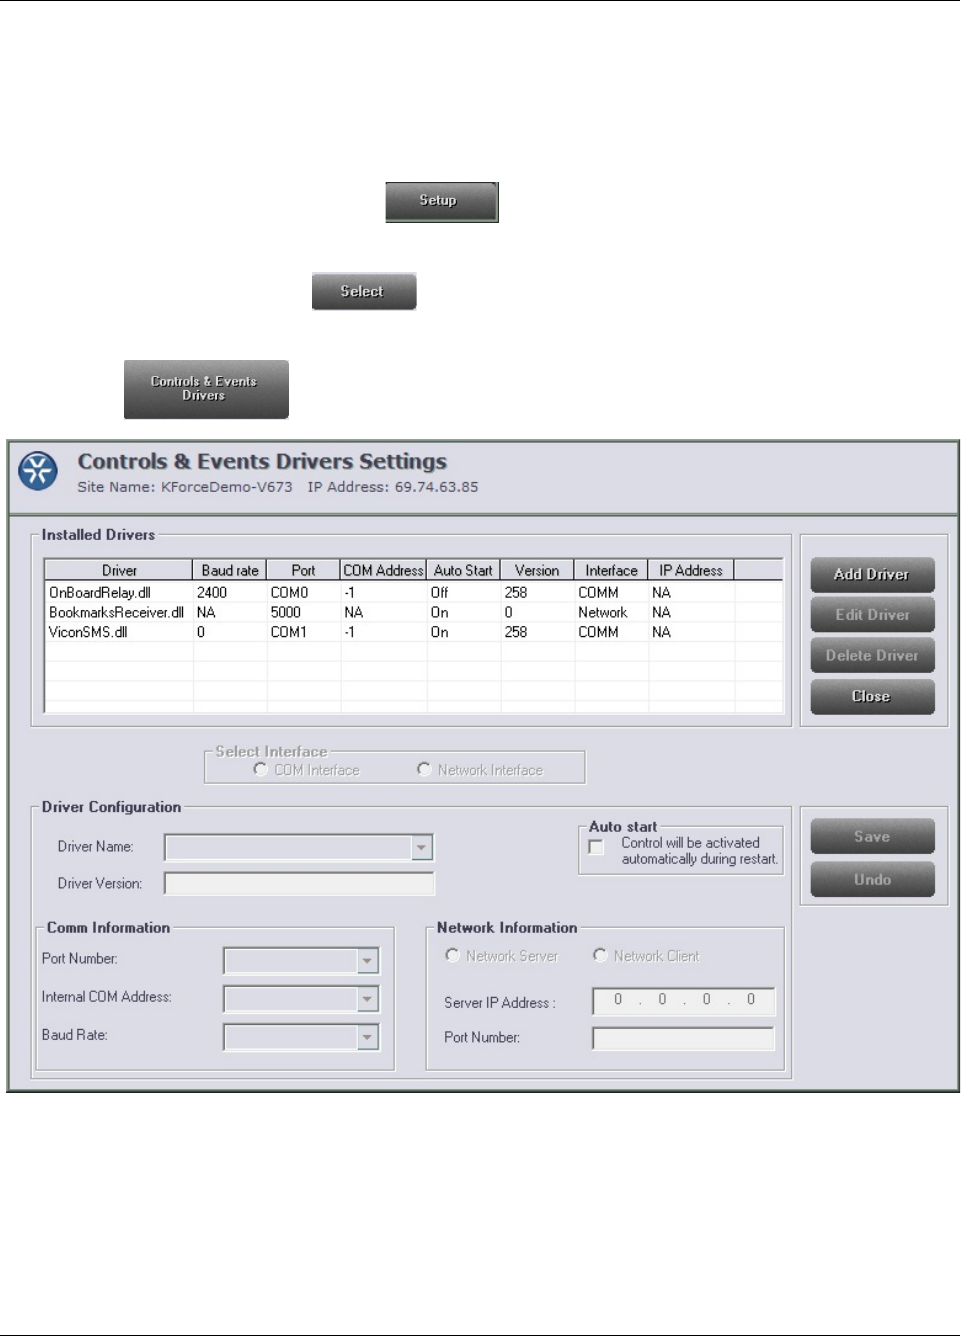This screenshot has width=961, height=1336.
Task: Select Network Interface radio button
Action: (x=424, y=769)
